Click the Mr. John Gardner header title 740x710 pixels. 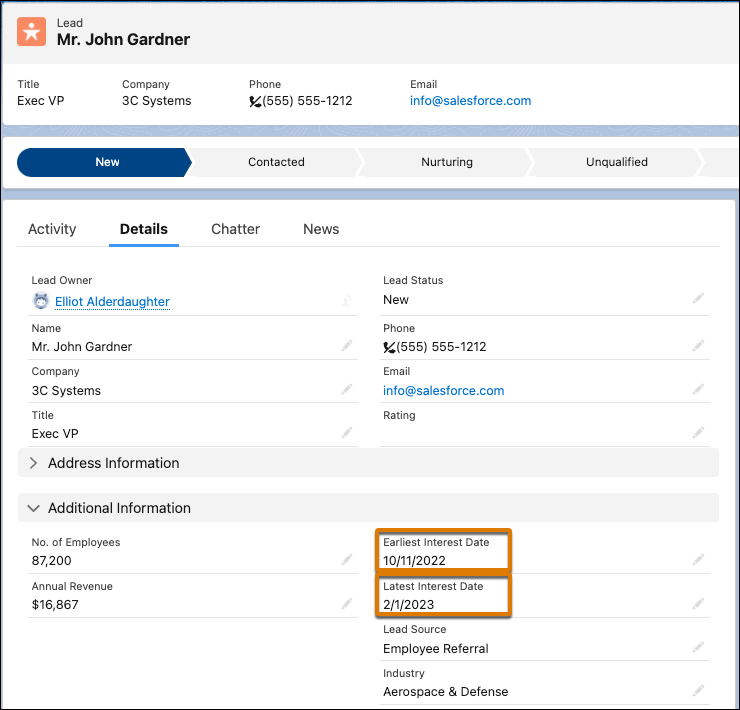123,40
